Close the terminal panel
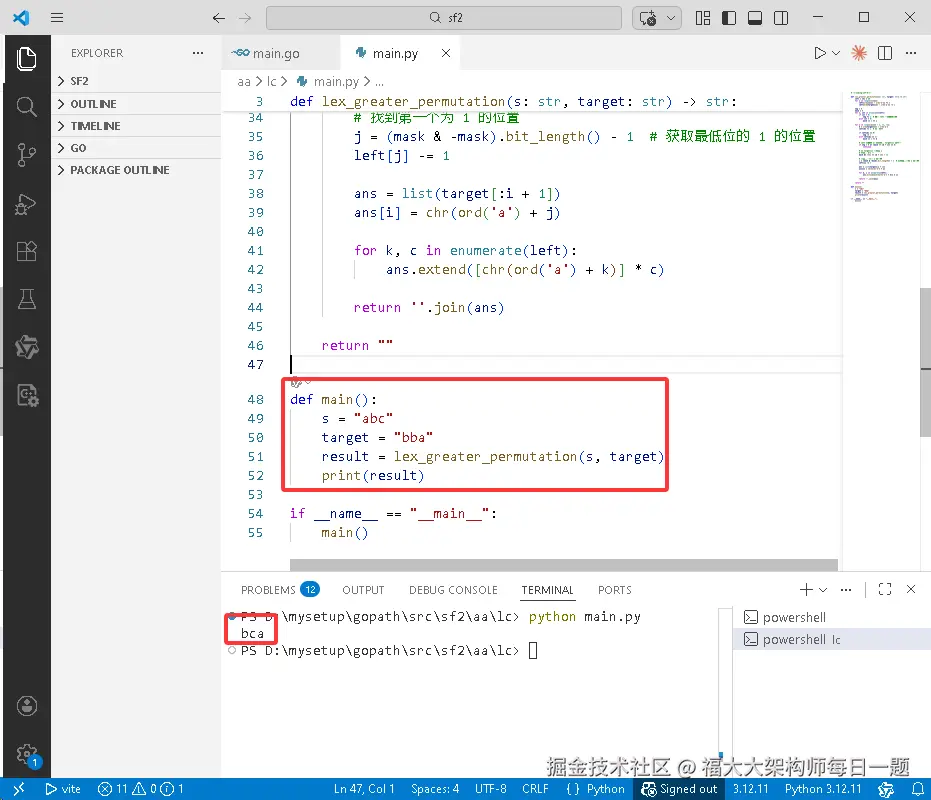This screenshot has width=931, height=800. pos(911,589)
